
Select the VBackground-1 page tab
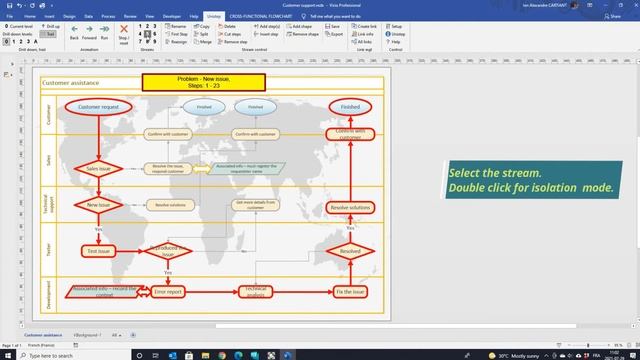[87, 335]
